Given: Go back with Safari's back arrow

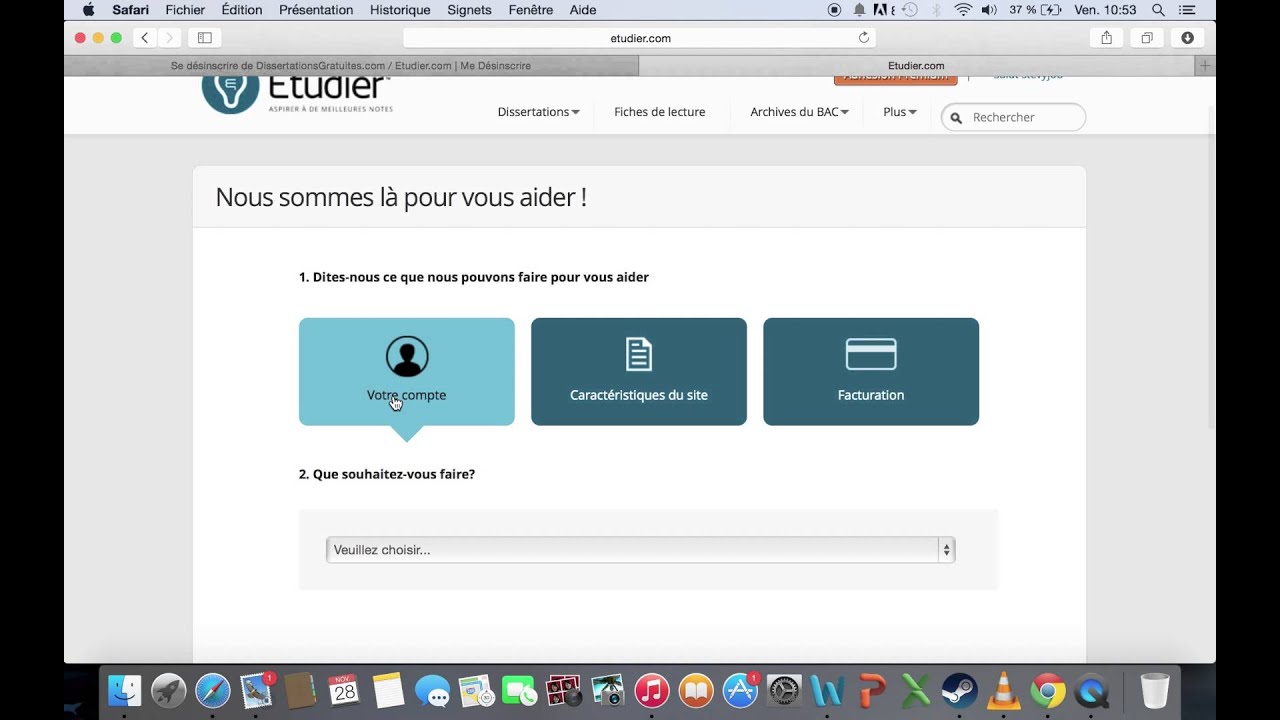Looking at the screenshot, I should point(145,38).
